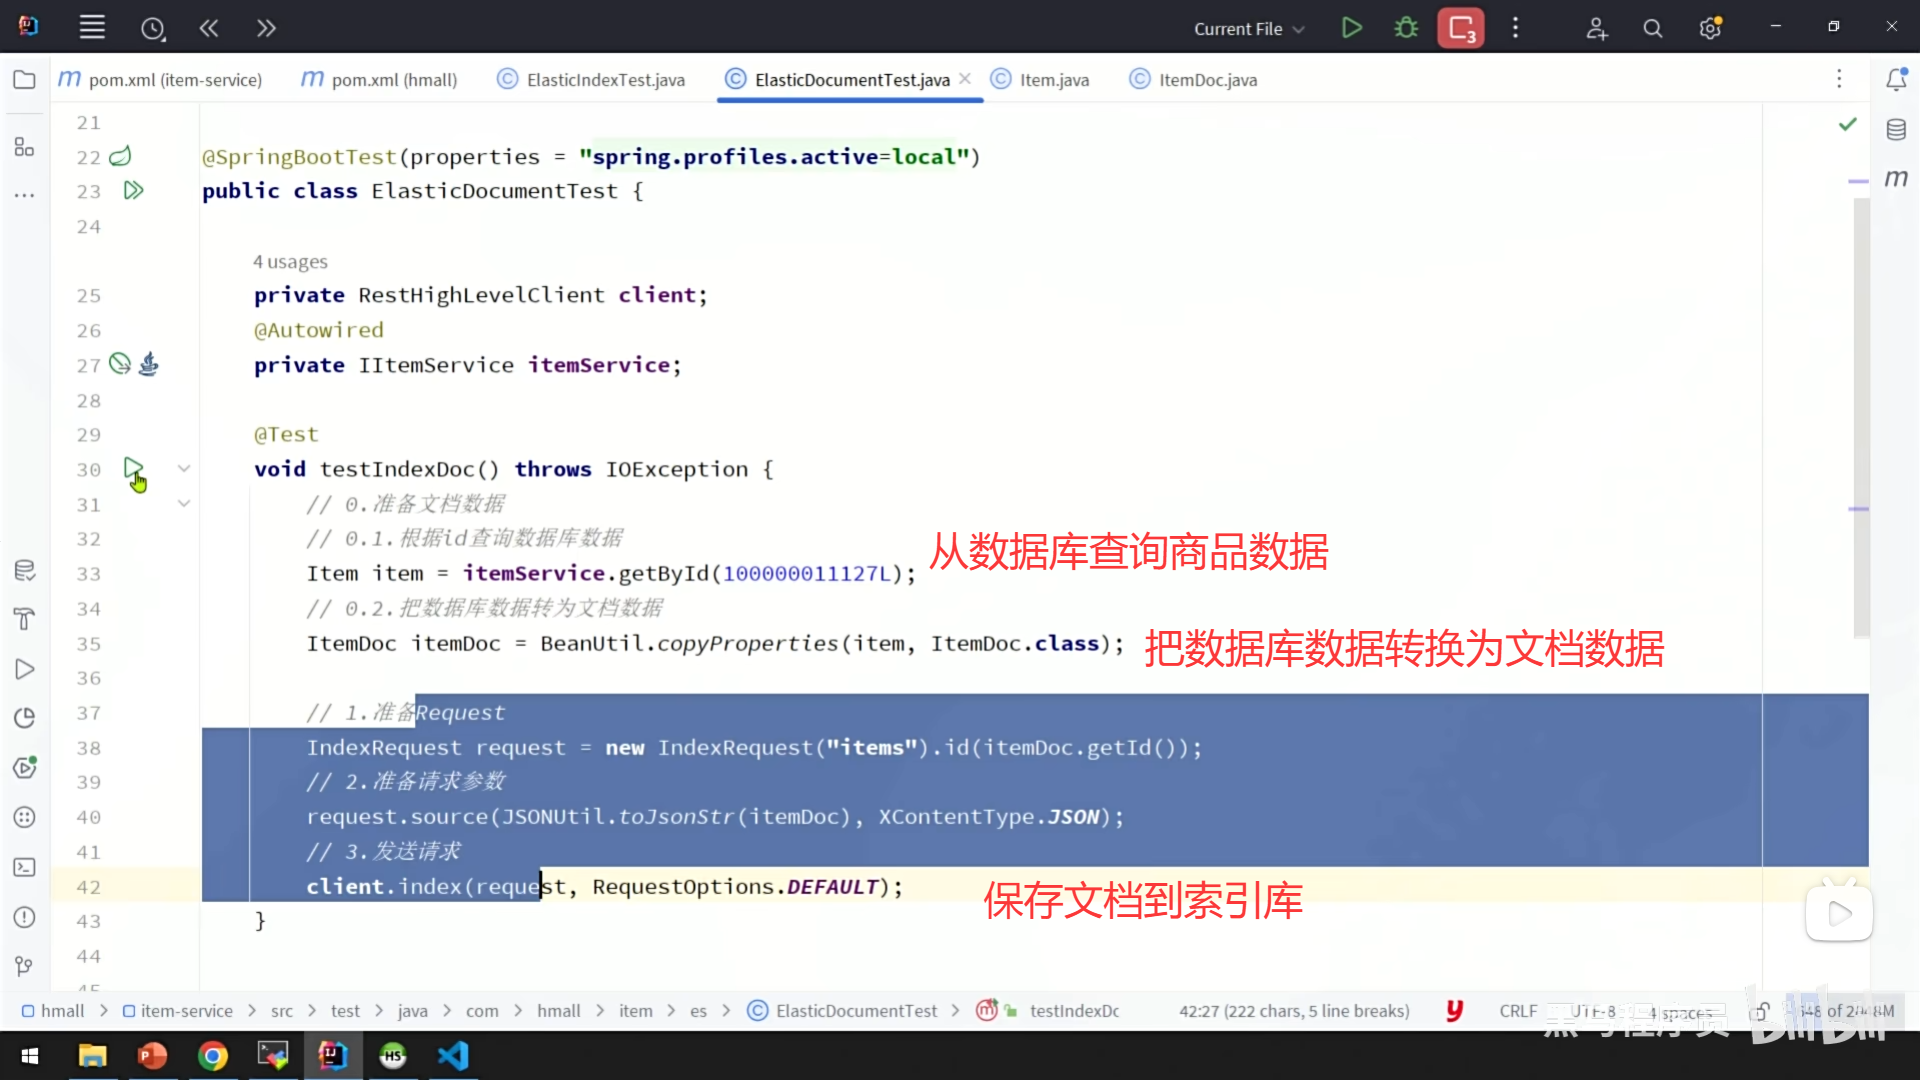Open the Search Everywhere magnifier
This screenshot has height=1080, width=1920.
pos(1653,29)
